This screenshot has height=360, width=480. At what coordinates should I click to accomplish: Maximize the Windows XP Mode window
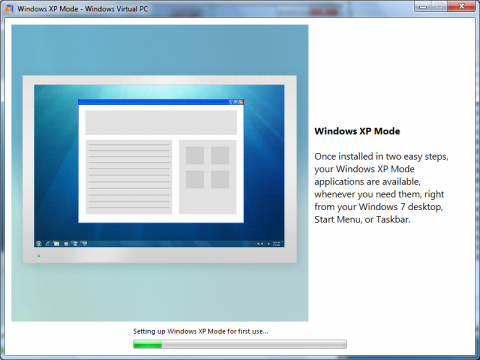tap(440, 6)
